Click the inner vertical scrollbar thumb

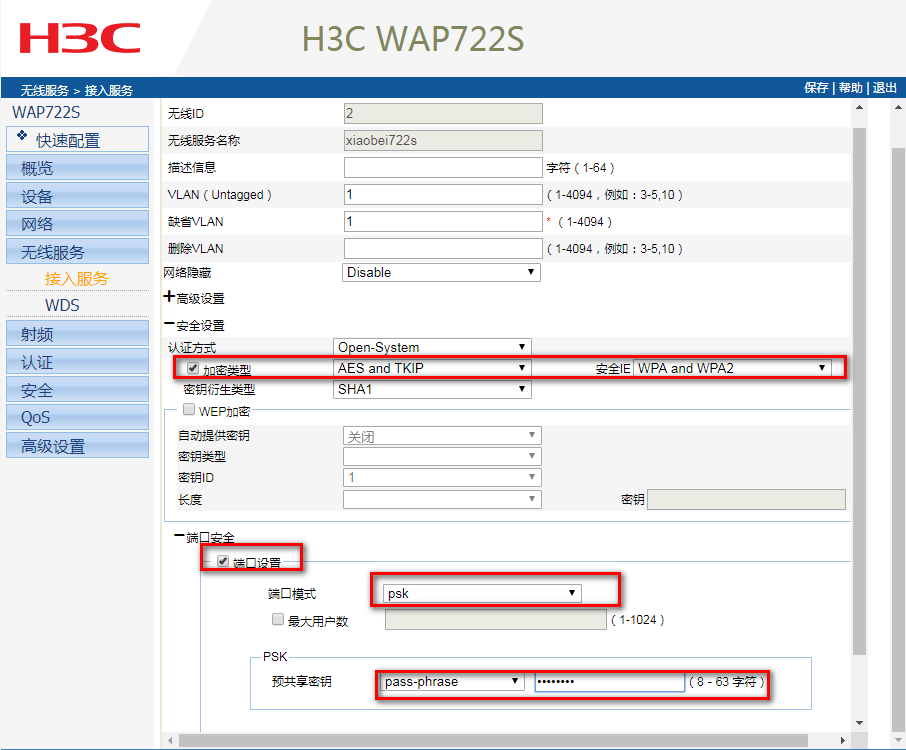click(859, 392)
